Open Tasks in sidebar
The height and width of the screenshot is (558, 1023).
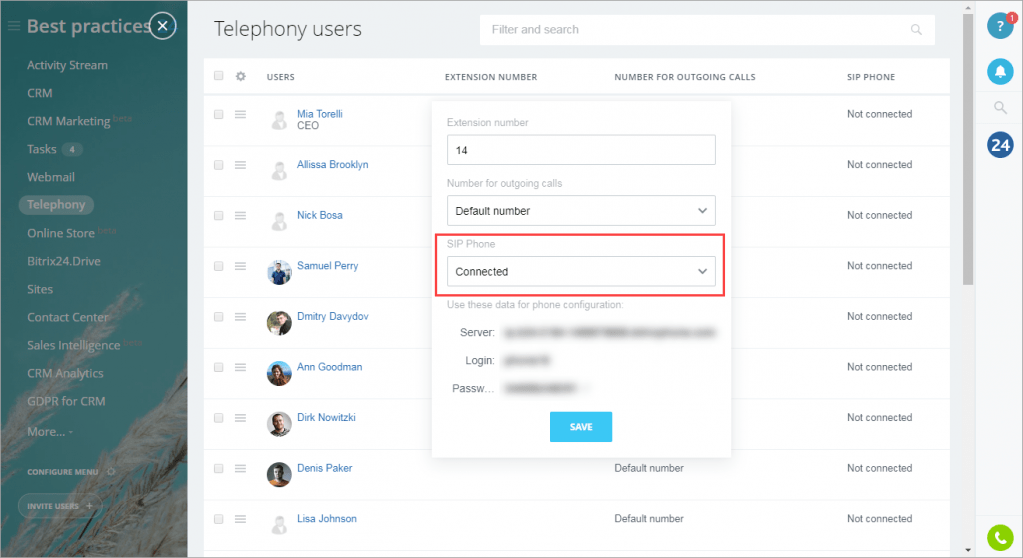(x=42, y=149)
